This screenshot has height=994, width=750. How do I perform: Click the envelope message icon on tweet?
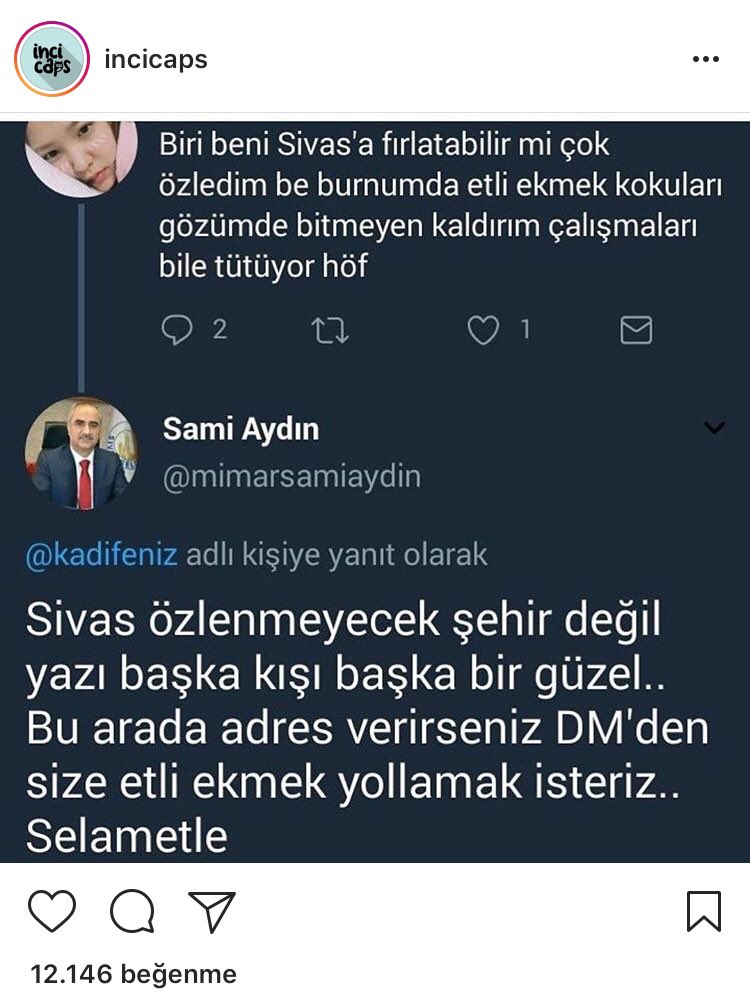tap(636, 330)
